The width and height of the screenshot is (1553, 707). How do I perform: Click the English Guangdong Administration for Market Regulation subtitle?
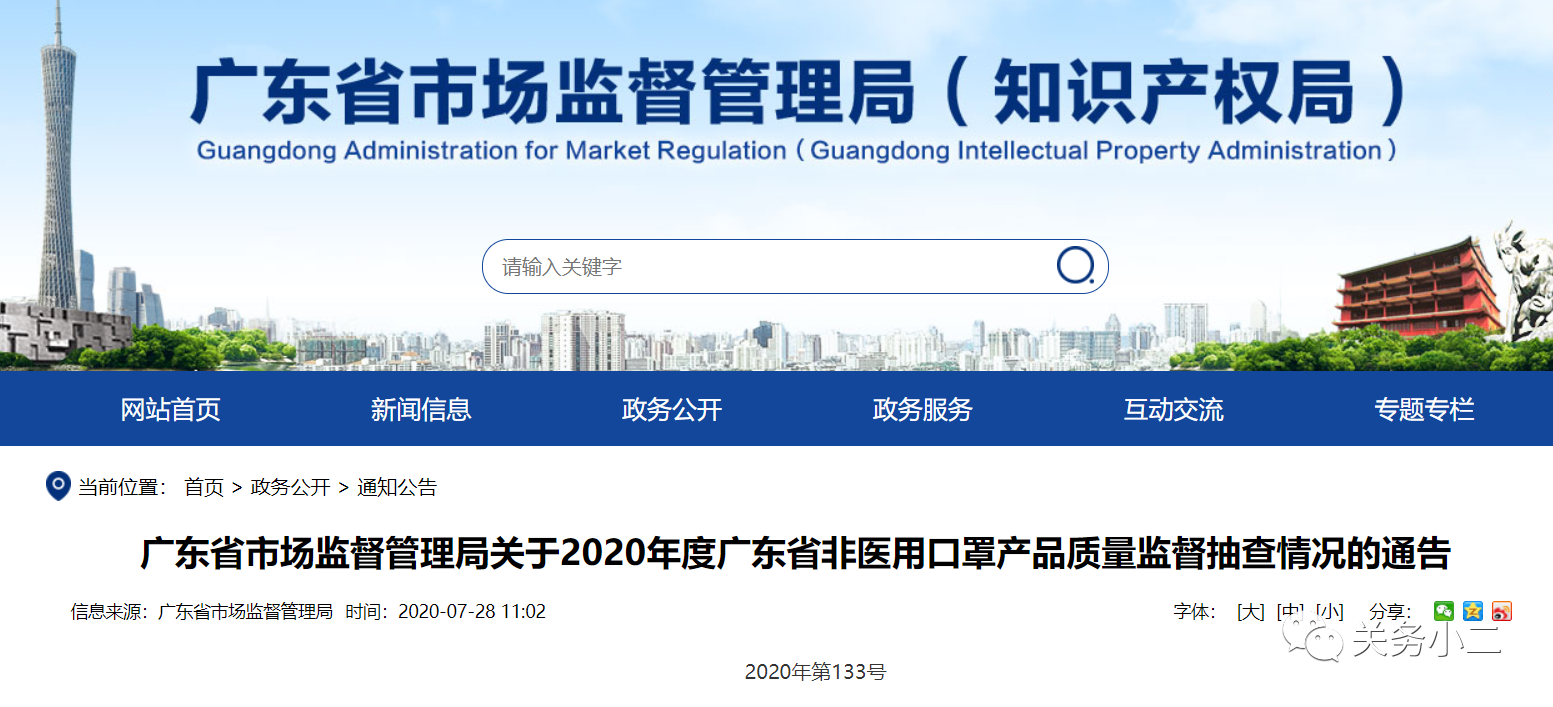(797, 151)
